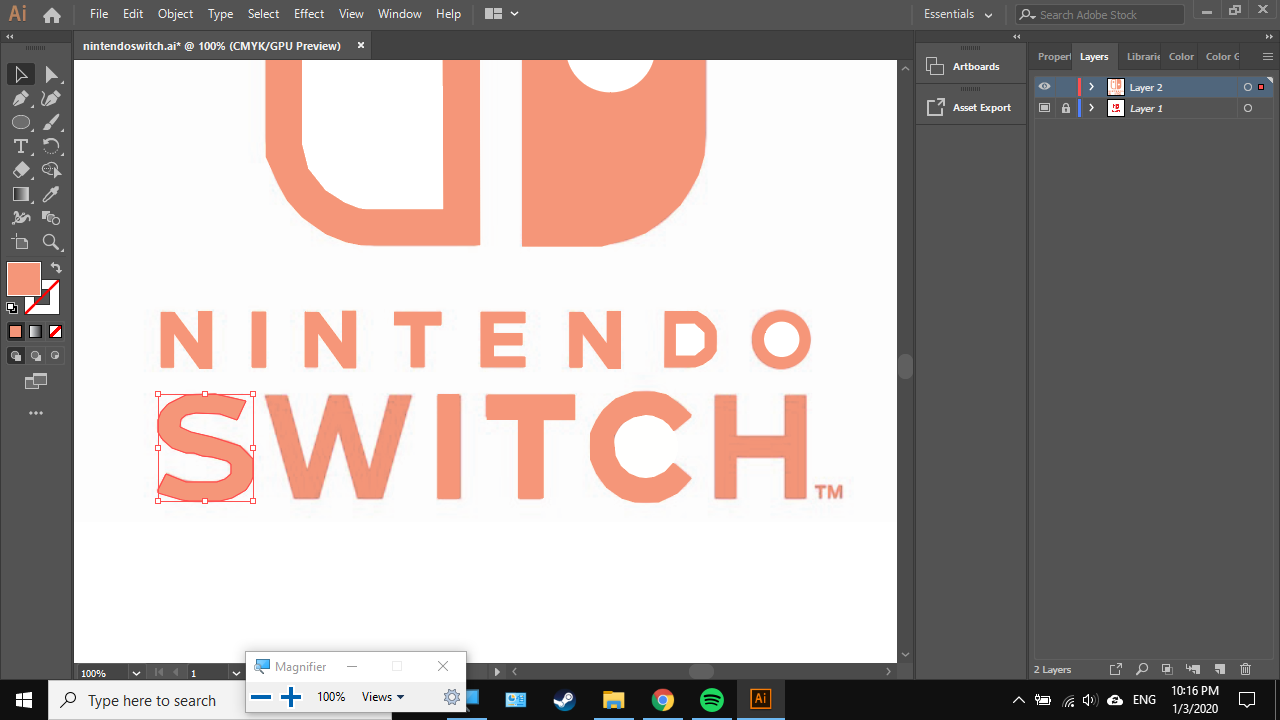Enable Draw Behind mode
Image resolution: width=1280 pixels, height=720 pixels.
pos(35,356)
